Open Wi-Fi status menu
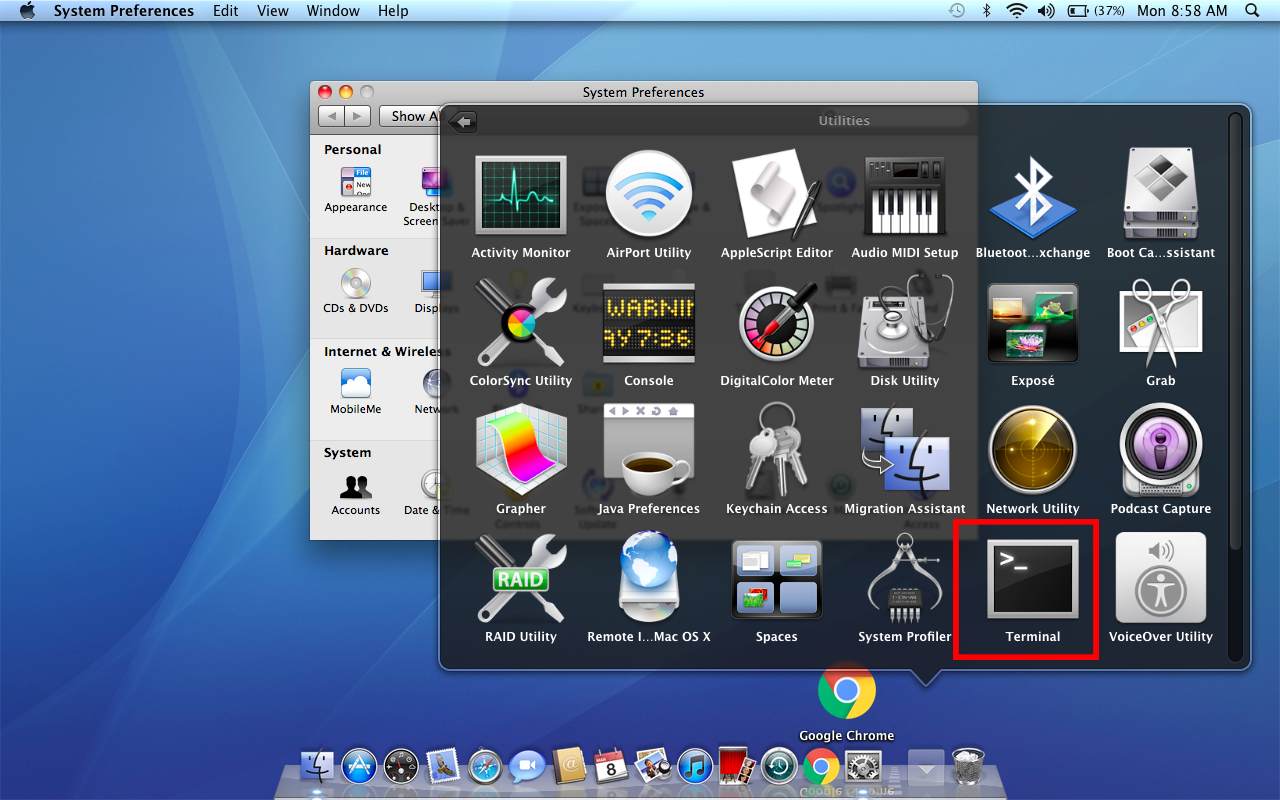Viewport: 1280px width, 800px height. [1017, 11]
